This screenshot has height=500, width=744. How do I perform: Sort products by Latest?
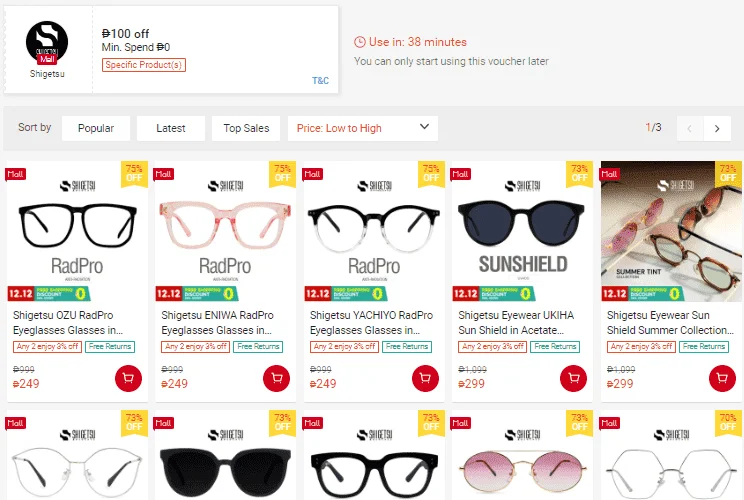tap(171, 128)
